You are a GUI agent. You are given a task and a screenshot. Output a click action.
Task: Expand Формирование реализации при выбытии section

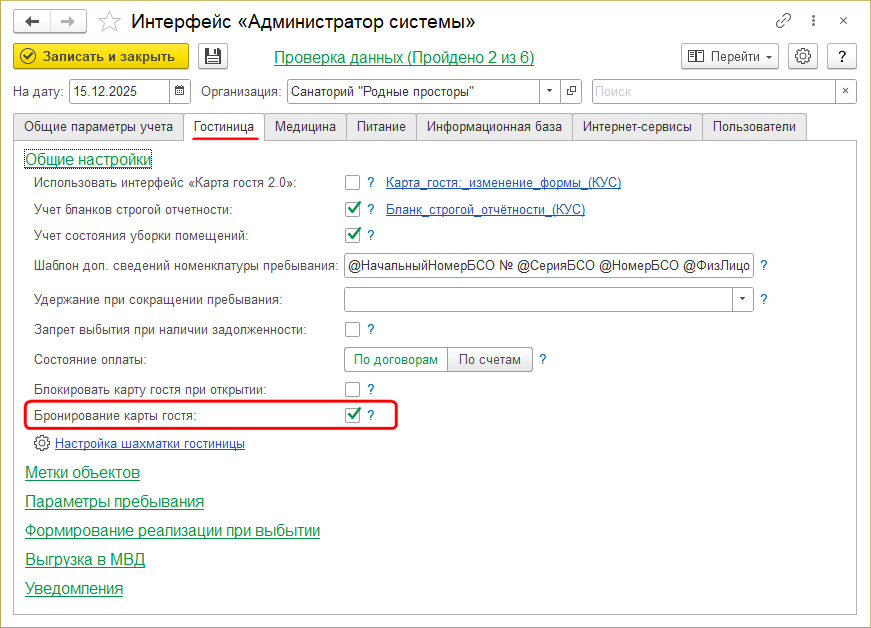pyautogui.click(x=173, y=530)
